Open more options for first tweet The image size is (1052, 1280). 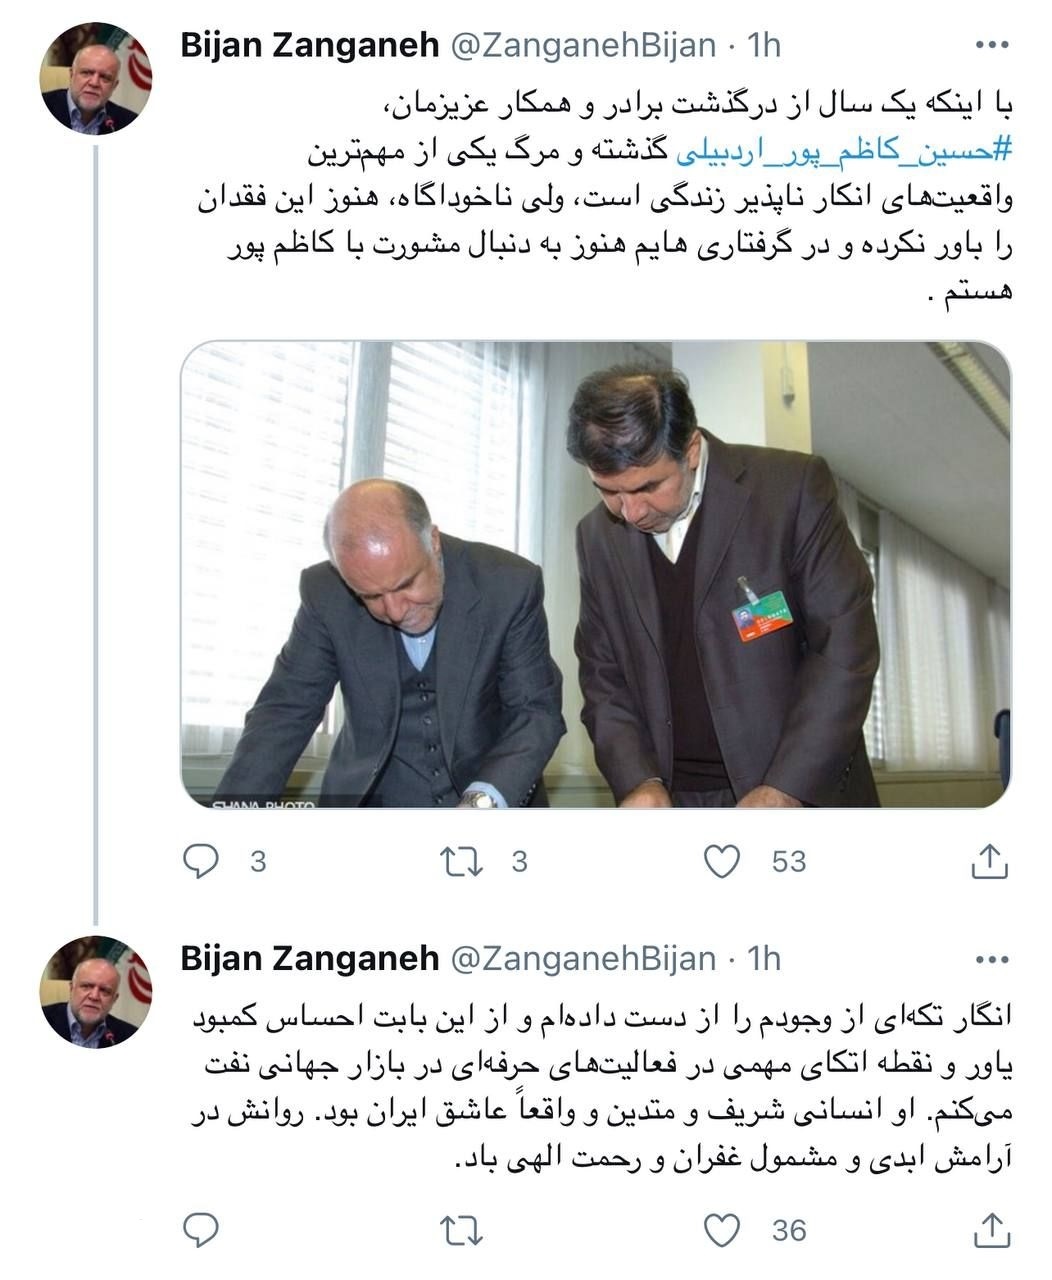point(991,45)
